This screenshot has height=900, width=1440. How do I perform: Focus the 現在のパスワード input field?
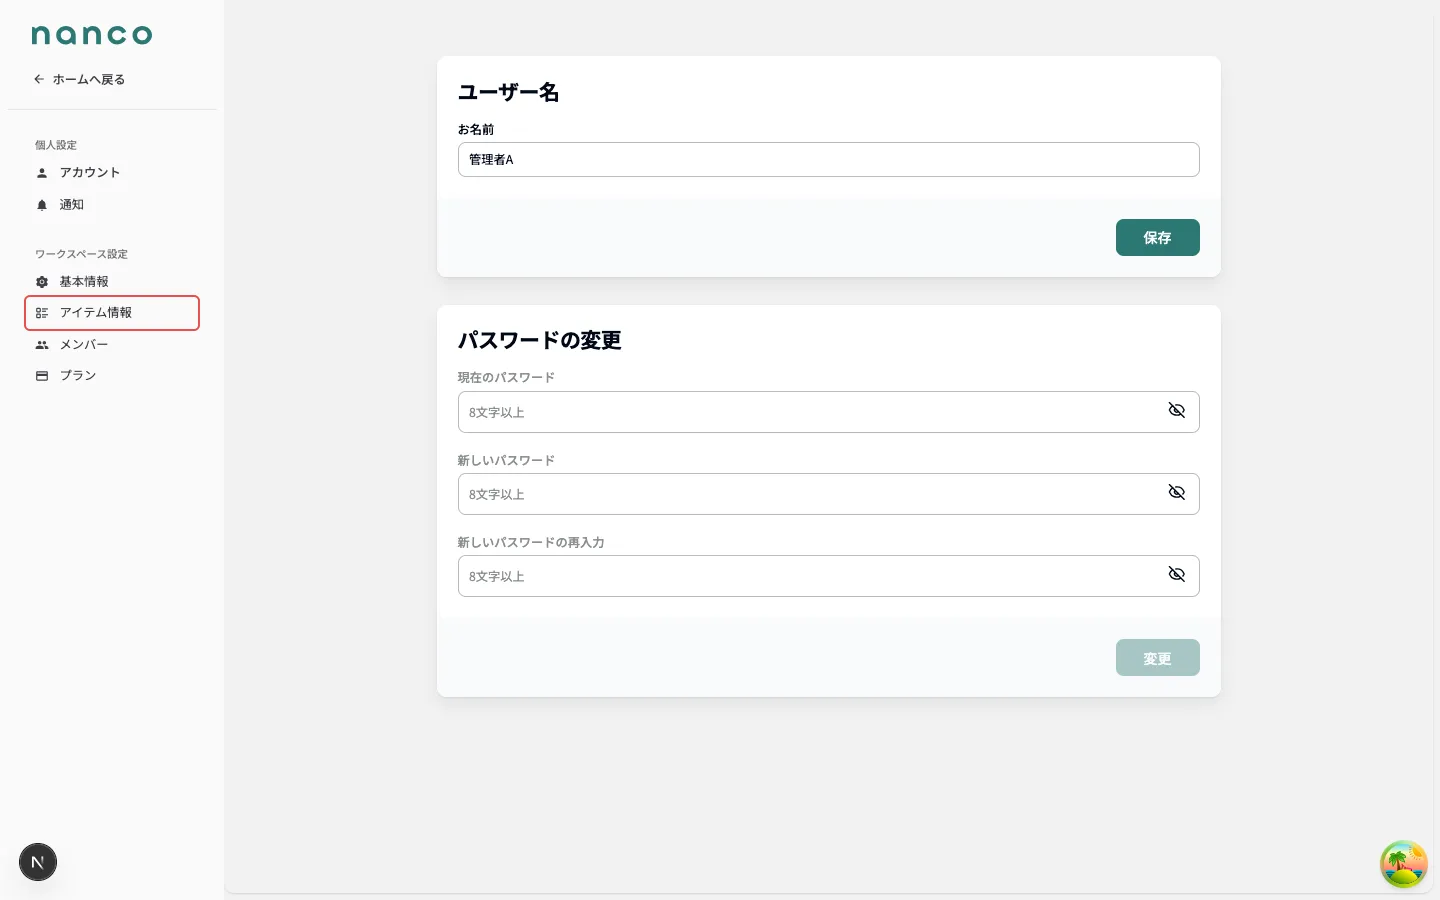point(828,412)
